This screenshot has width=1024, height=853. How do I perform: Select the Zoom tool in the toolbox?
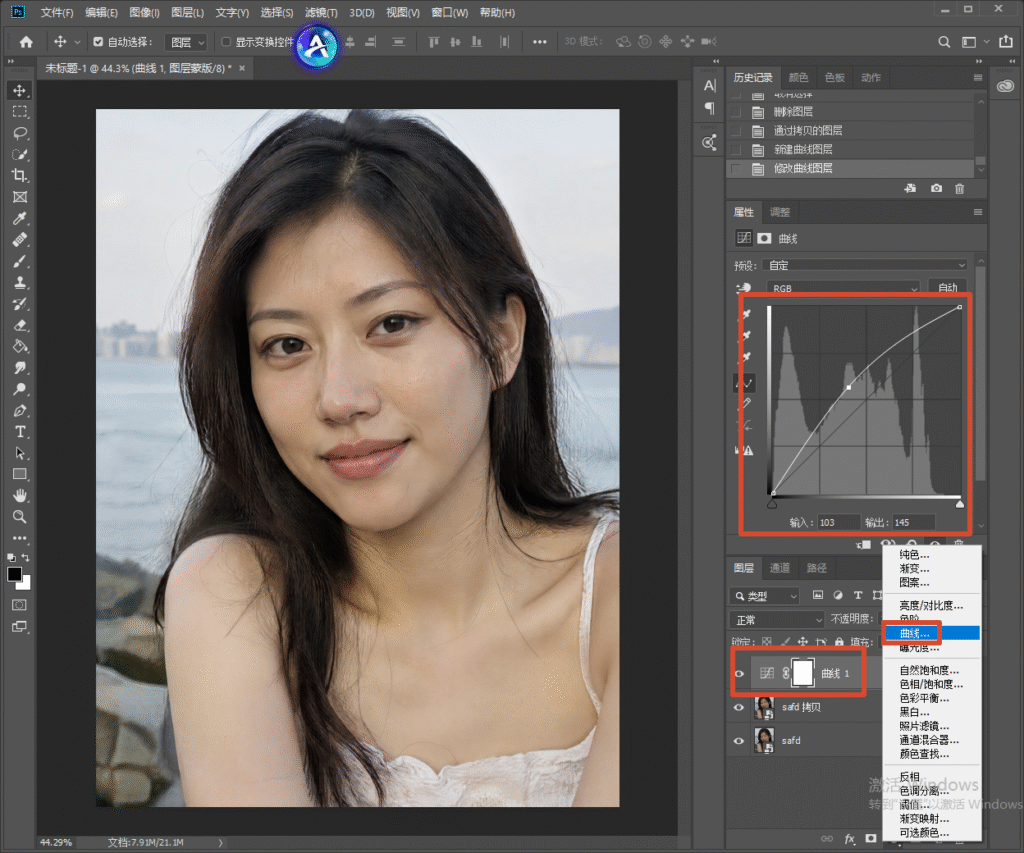click(20, 517)
